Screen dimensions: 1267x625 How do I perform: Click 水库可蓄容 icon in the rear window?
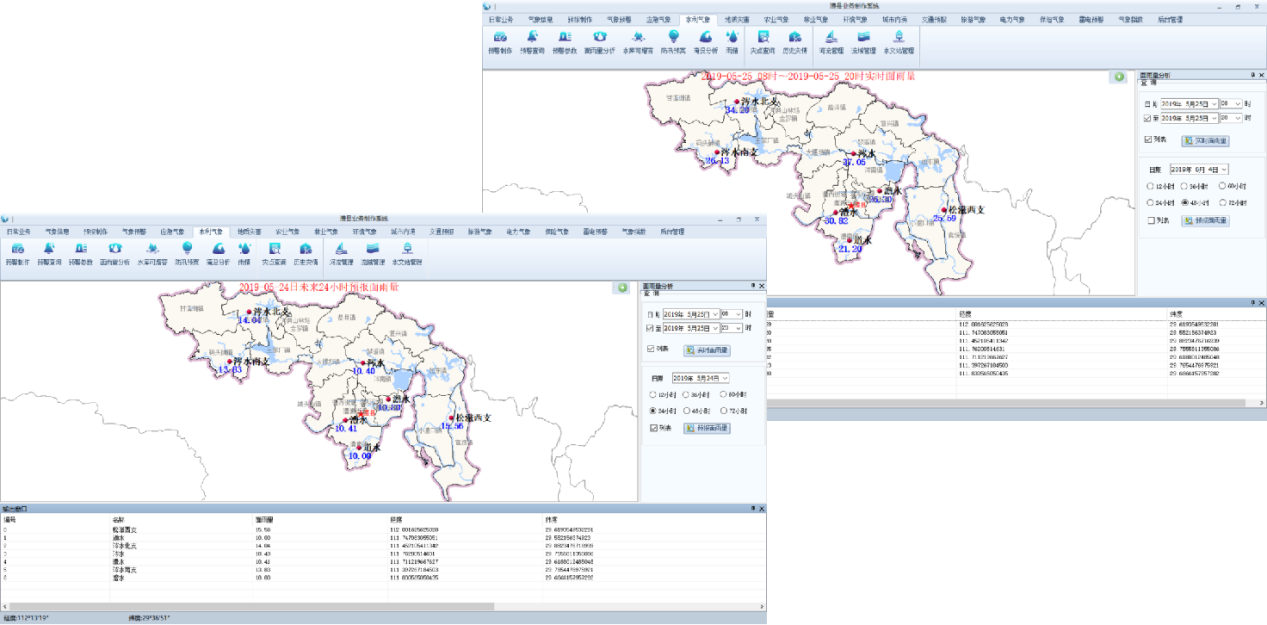click(638, 41)
